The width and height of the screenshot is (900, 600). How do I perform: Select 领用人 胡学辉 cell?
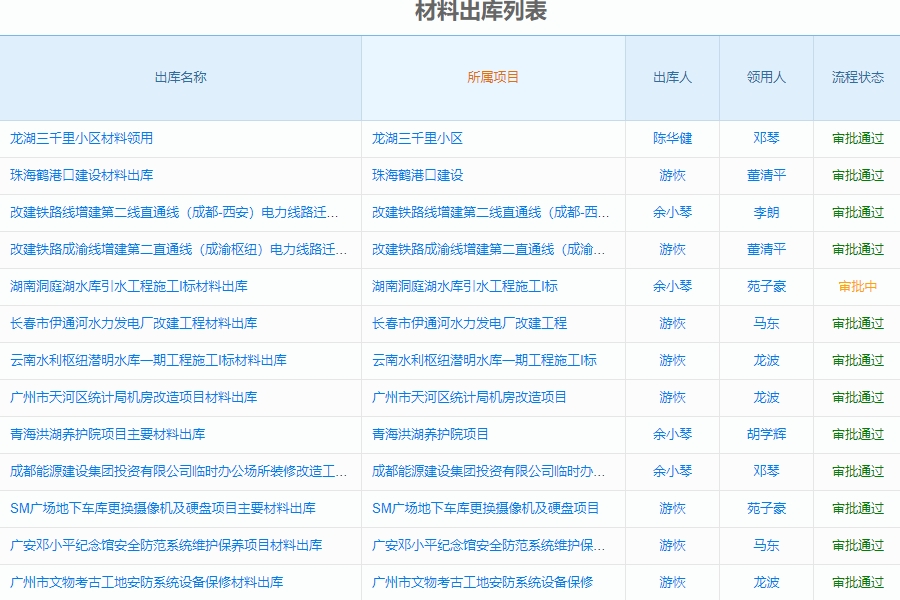pos(766,434)
